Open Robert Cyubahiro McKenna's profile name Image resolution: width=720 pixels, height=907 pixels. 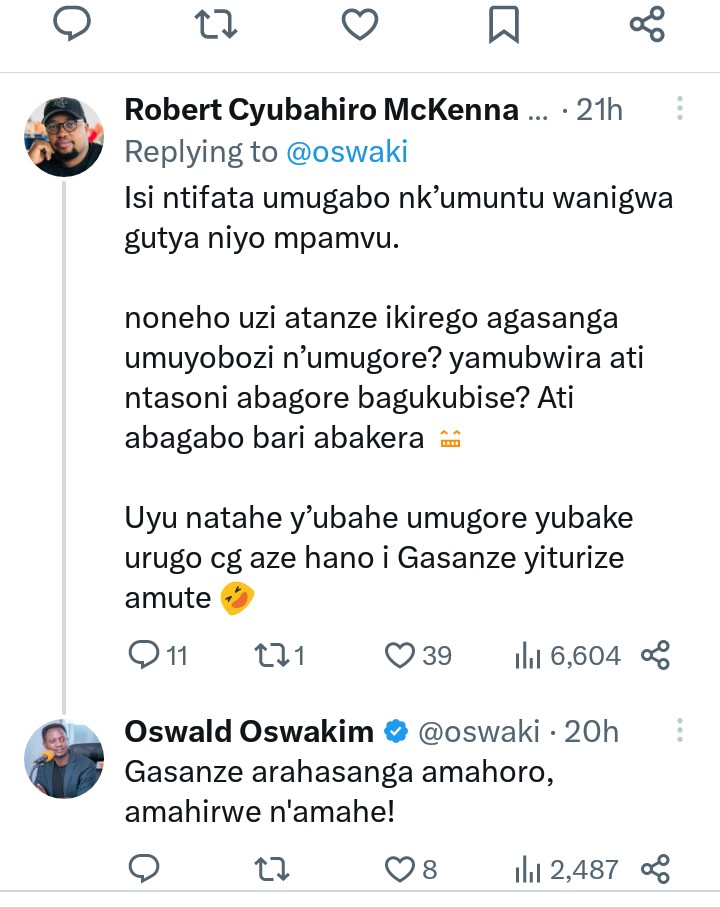coord(321,110)
